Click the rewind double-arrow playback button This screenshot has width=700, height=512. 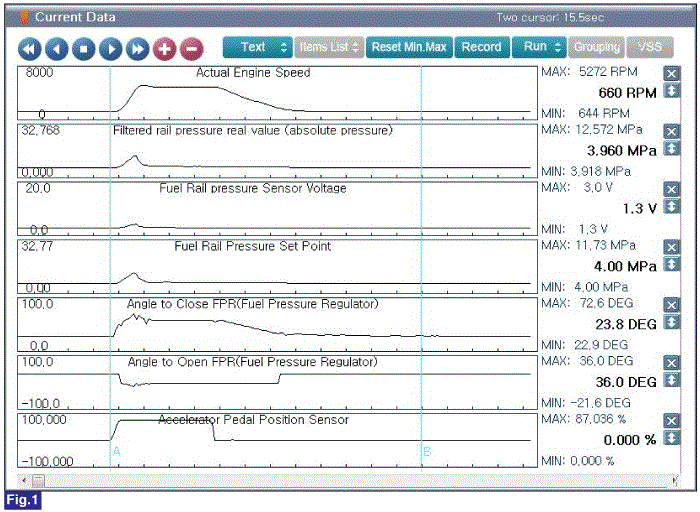(x=30, y=49)
